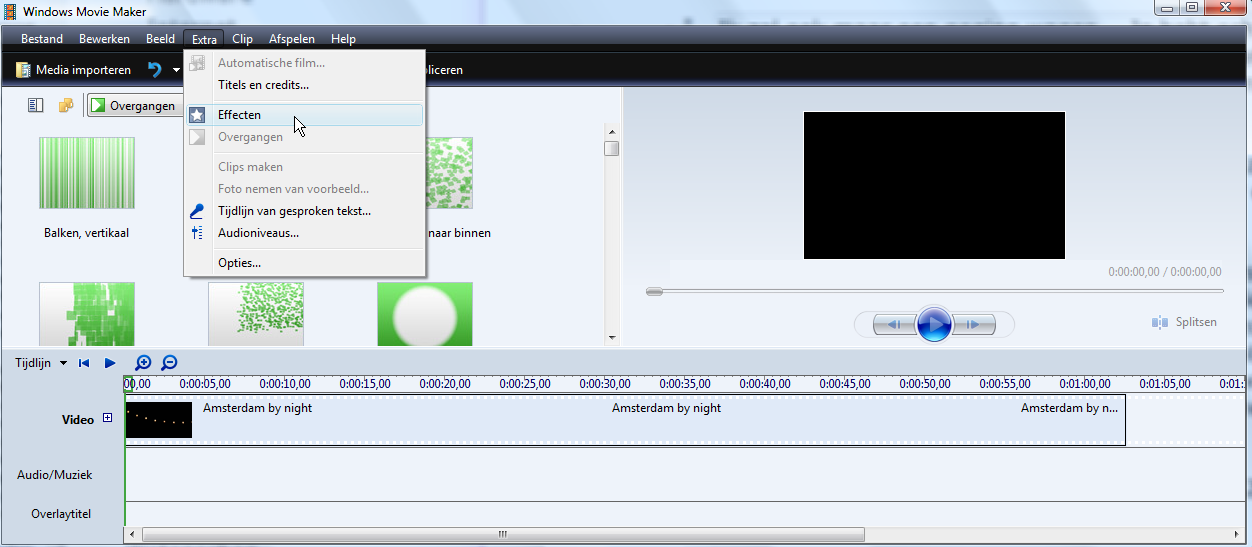Select Opties in the Extra menu

(x=239, y=263)
